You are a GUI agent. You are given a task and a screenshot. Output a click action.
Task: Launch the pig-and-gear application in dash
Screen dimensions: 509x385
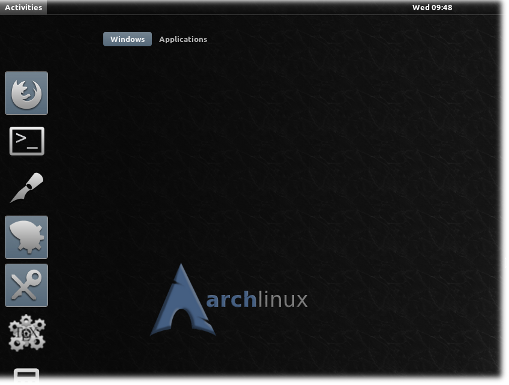pyautogui.click(x=26, y=237)
